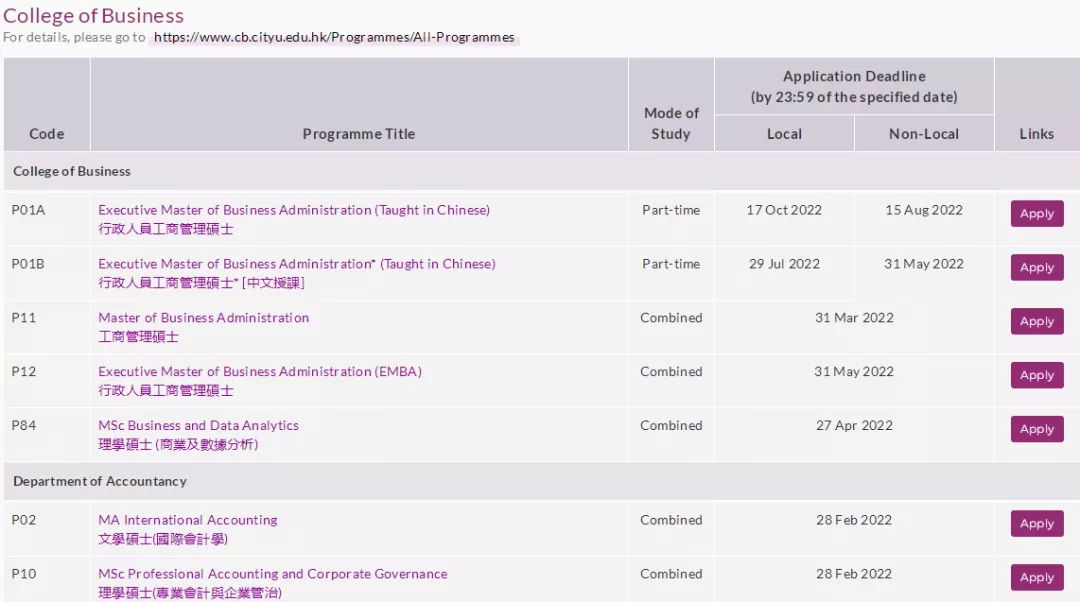
Task: Click Apply for P01A Executive MBA
Action: [1037, 214]
